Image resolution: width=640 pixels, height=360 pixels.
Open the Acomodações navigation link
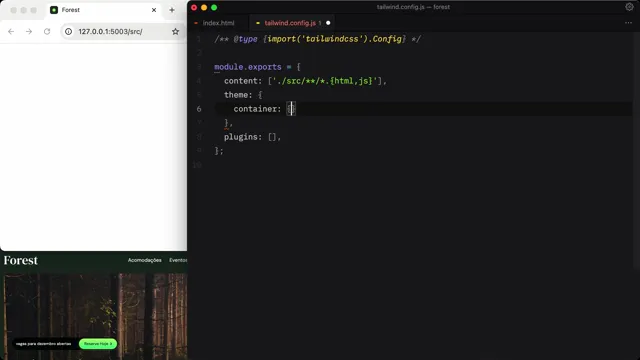(144, 260)
